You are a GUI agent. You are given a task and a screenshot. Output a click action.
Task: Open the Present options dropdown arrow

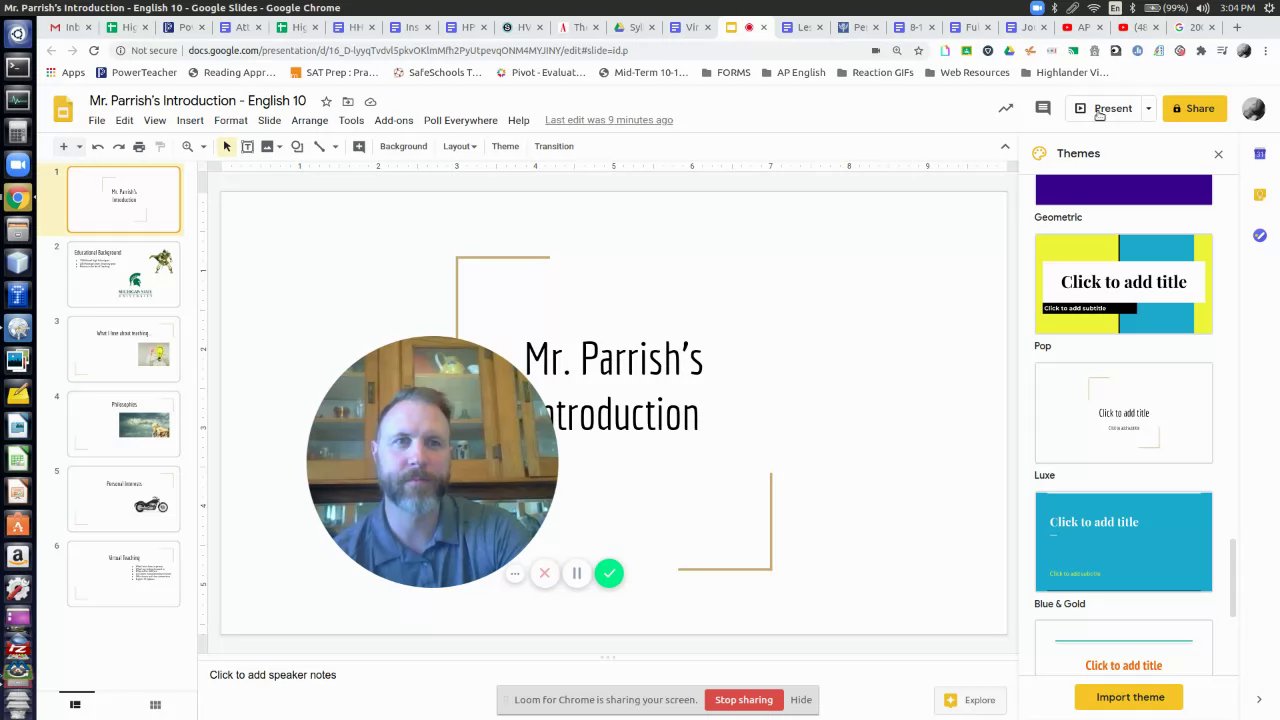pyautogui.click(x=1148, y=108)
